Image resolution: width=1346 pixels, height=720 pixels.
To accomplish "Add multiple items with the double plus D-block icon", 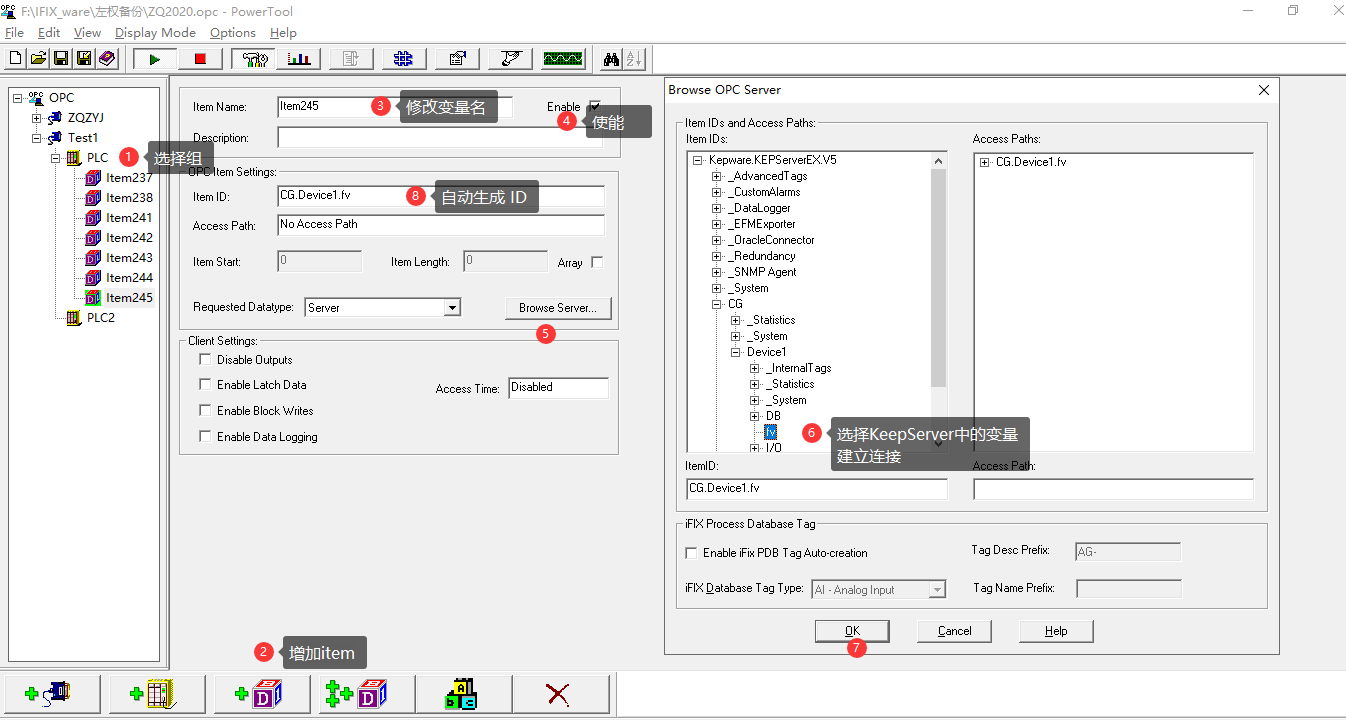I will point(364,693).
